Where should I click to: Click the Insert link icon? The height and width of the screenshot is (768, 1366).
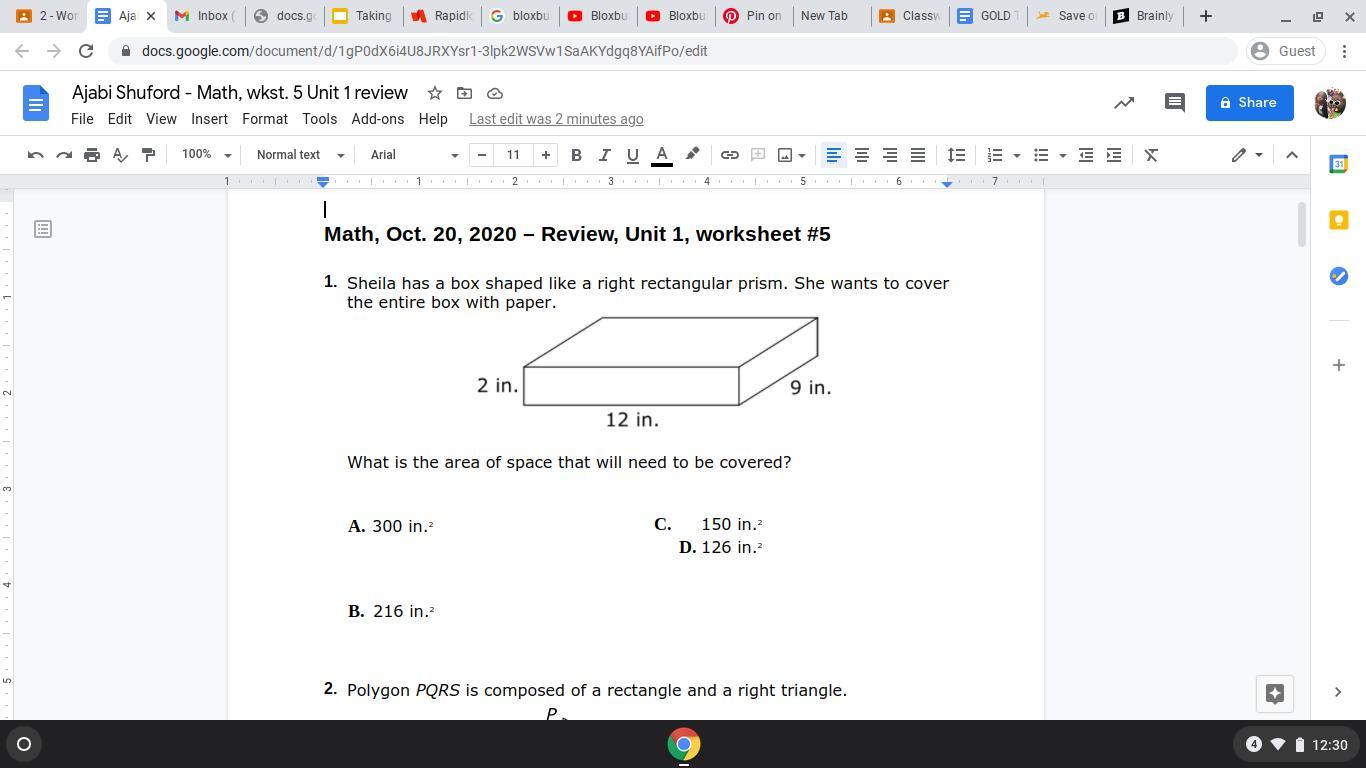[x=730, y=155]
